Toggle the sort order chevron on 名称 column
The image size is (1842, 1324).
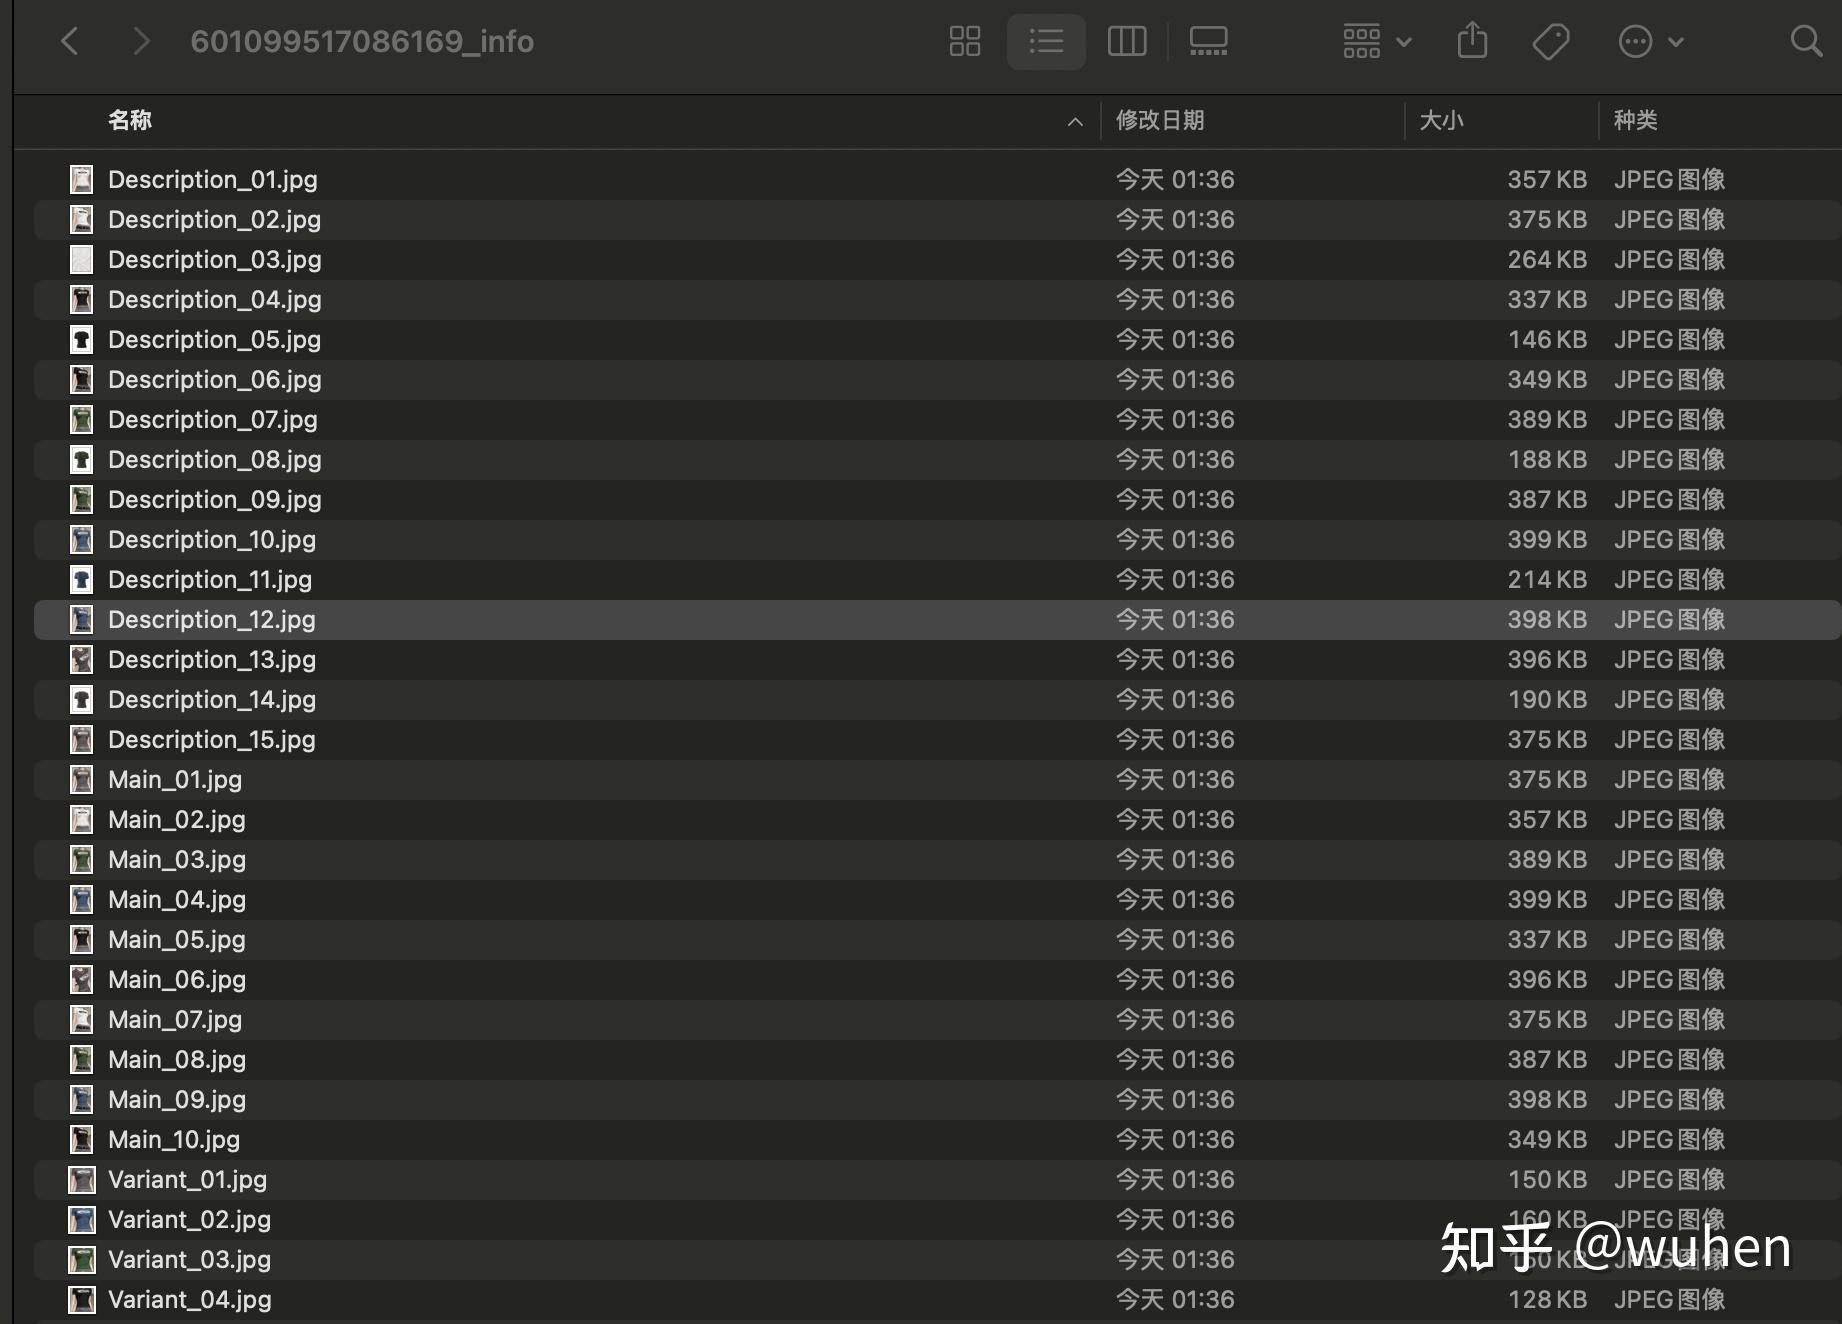1075,121
